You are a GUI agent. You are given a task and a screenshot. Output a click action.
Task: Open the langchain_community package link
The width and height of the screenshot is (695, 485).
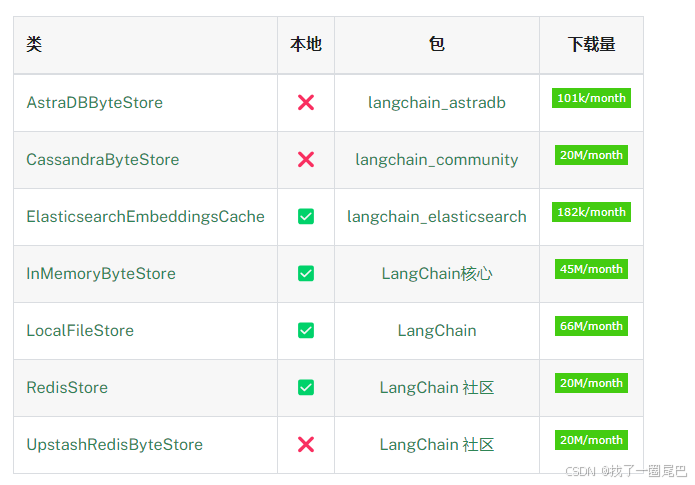coord(437,160)
